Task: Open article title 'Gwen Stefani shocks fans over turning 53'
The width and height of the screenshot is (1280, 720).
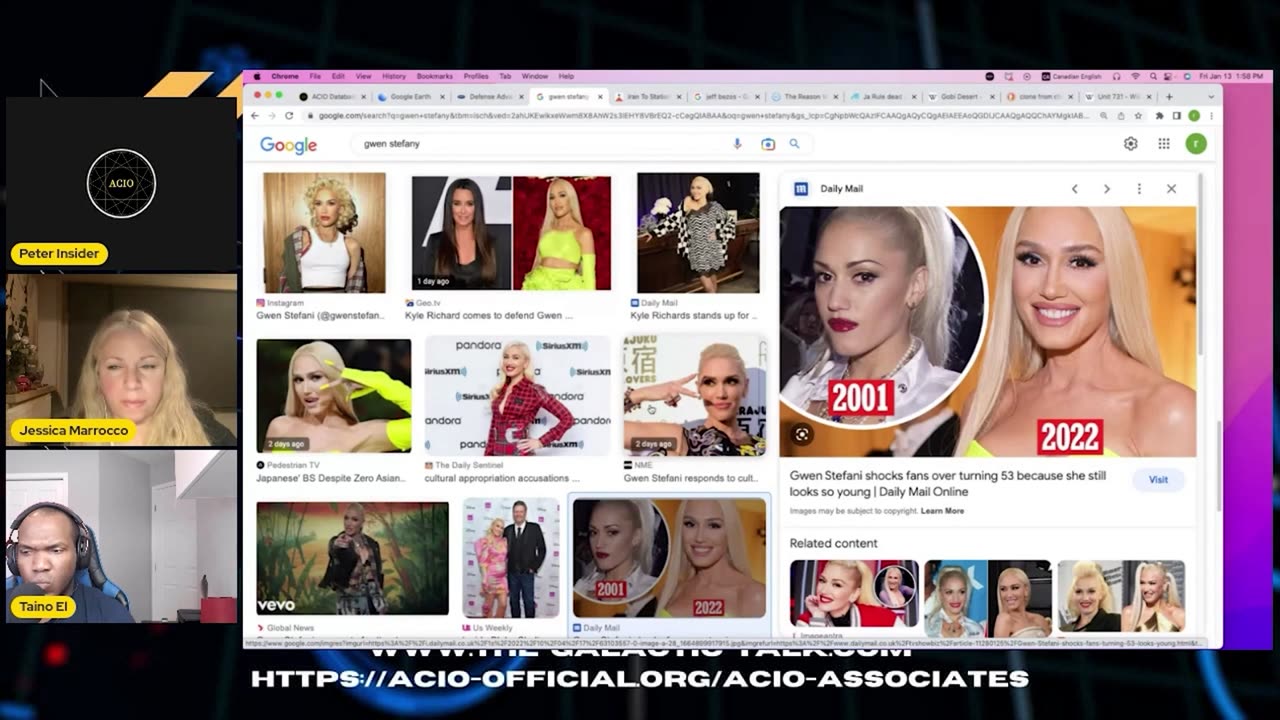Action: tap(948, 483)
